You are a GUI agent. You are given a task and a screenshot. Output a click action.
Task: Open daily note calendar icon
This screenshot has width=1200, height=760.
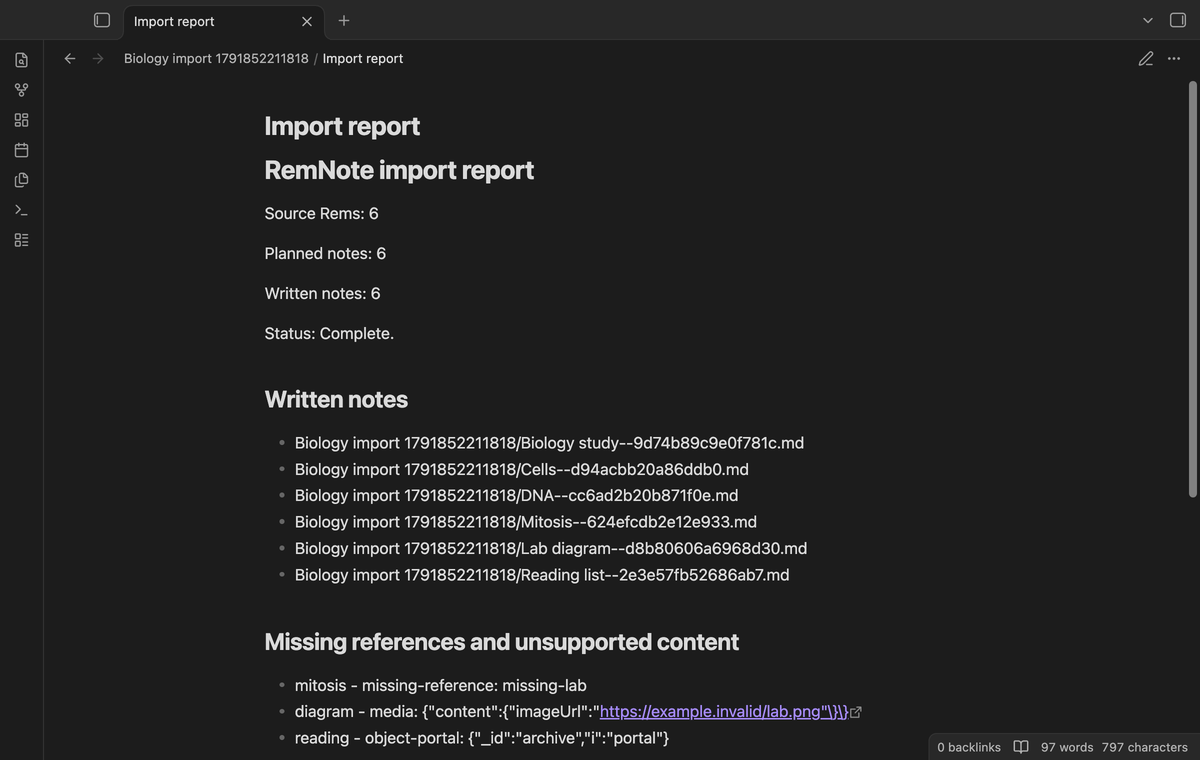(21, 150)
